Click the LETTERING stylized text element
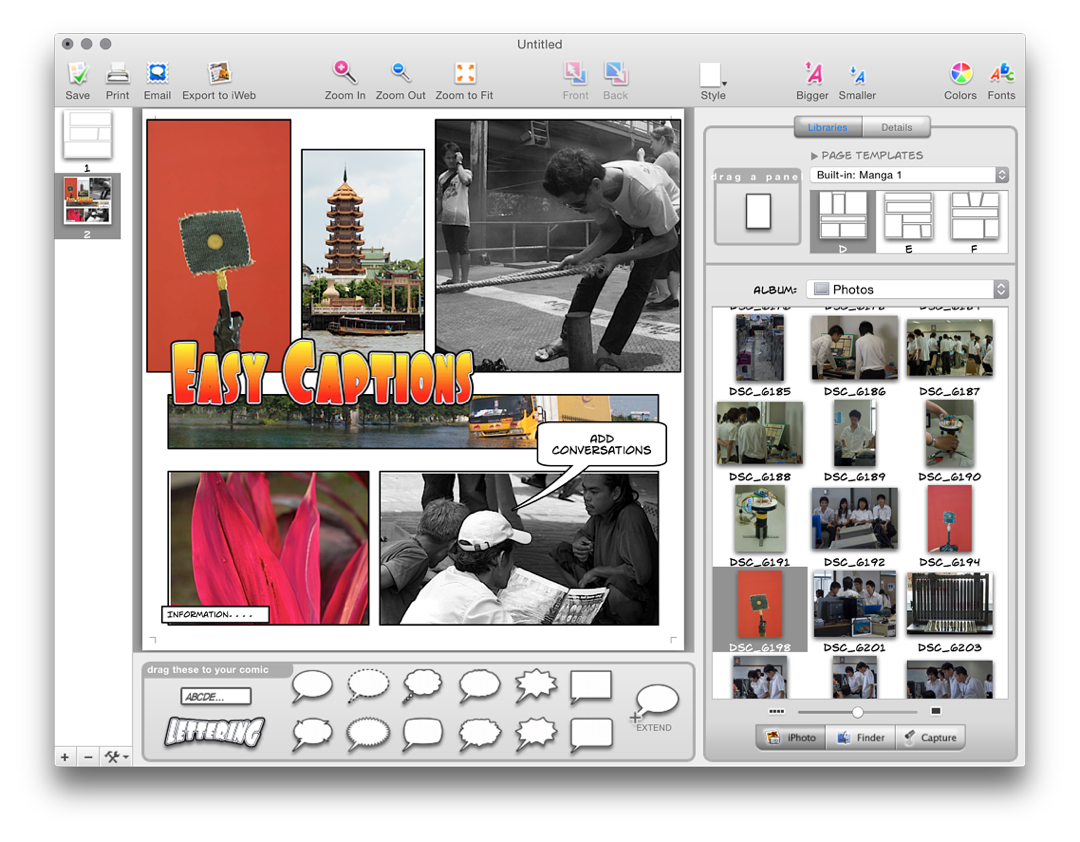 (214, 731)
